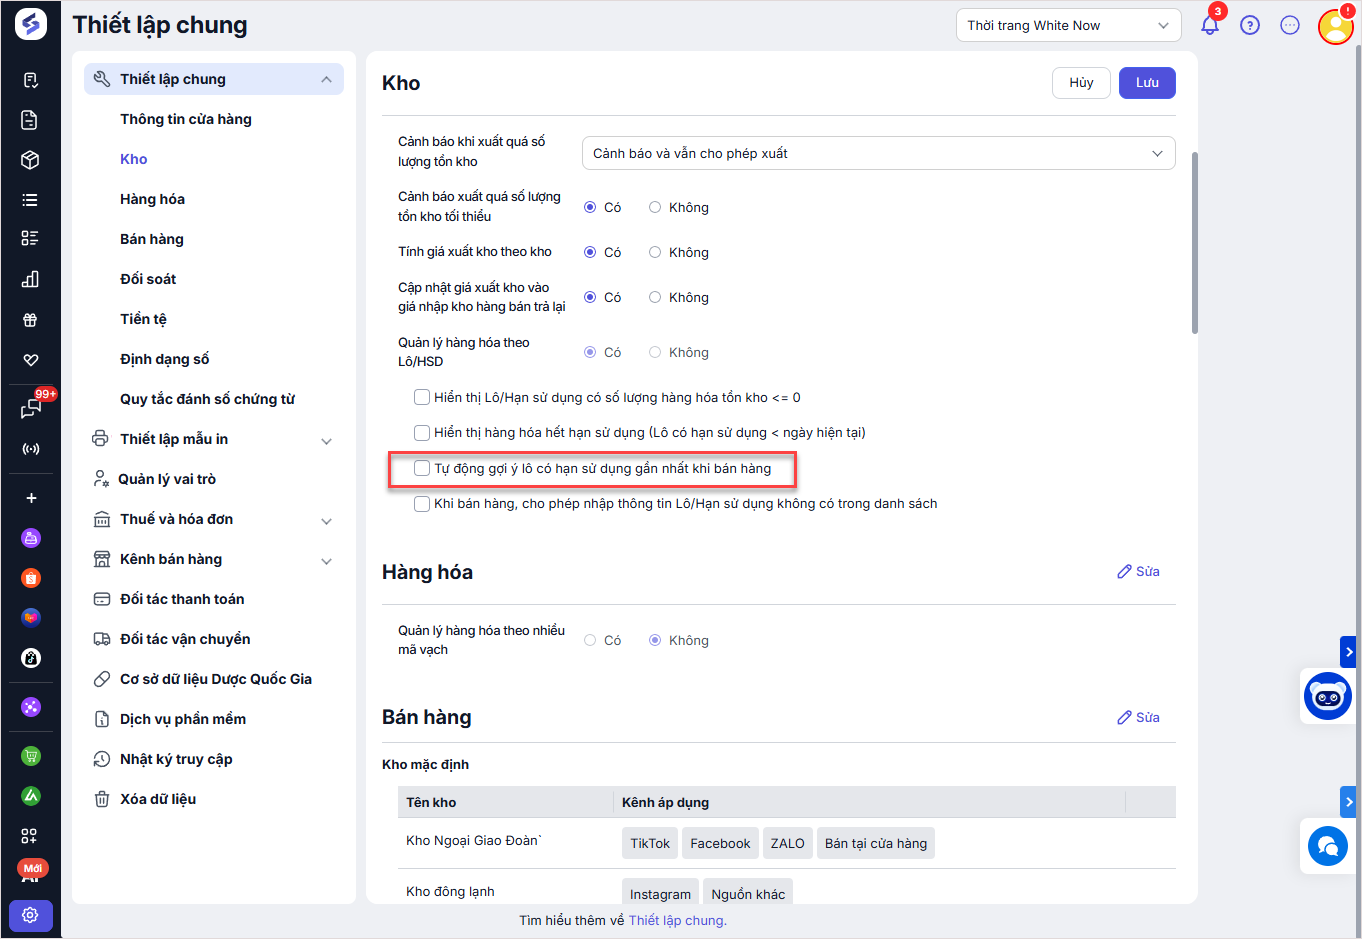Open the reports bar chart icon

(30, 279)
